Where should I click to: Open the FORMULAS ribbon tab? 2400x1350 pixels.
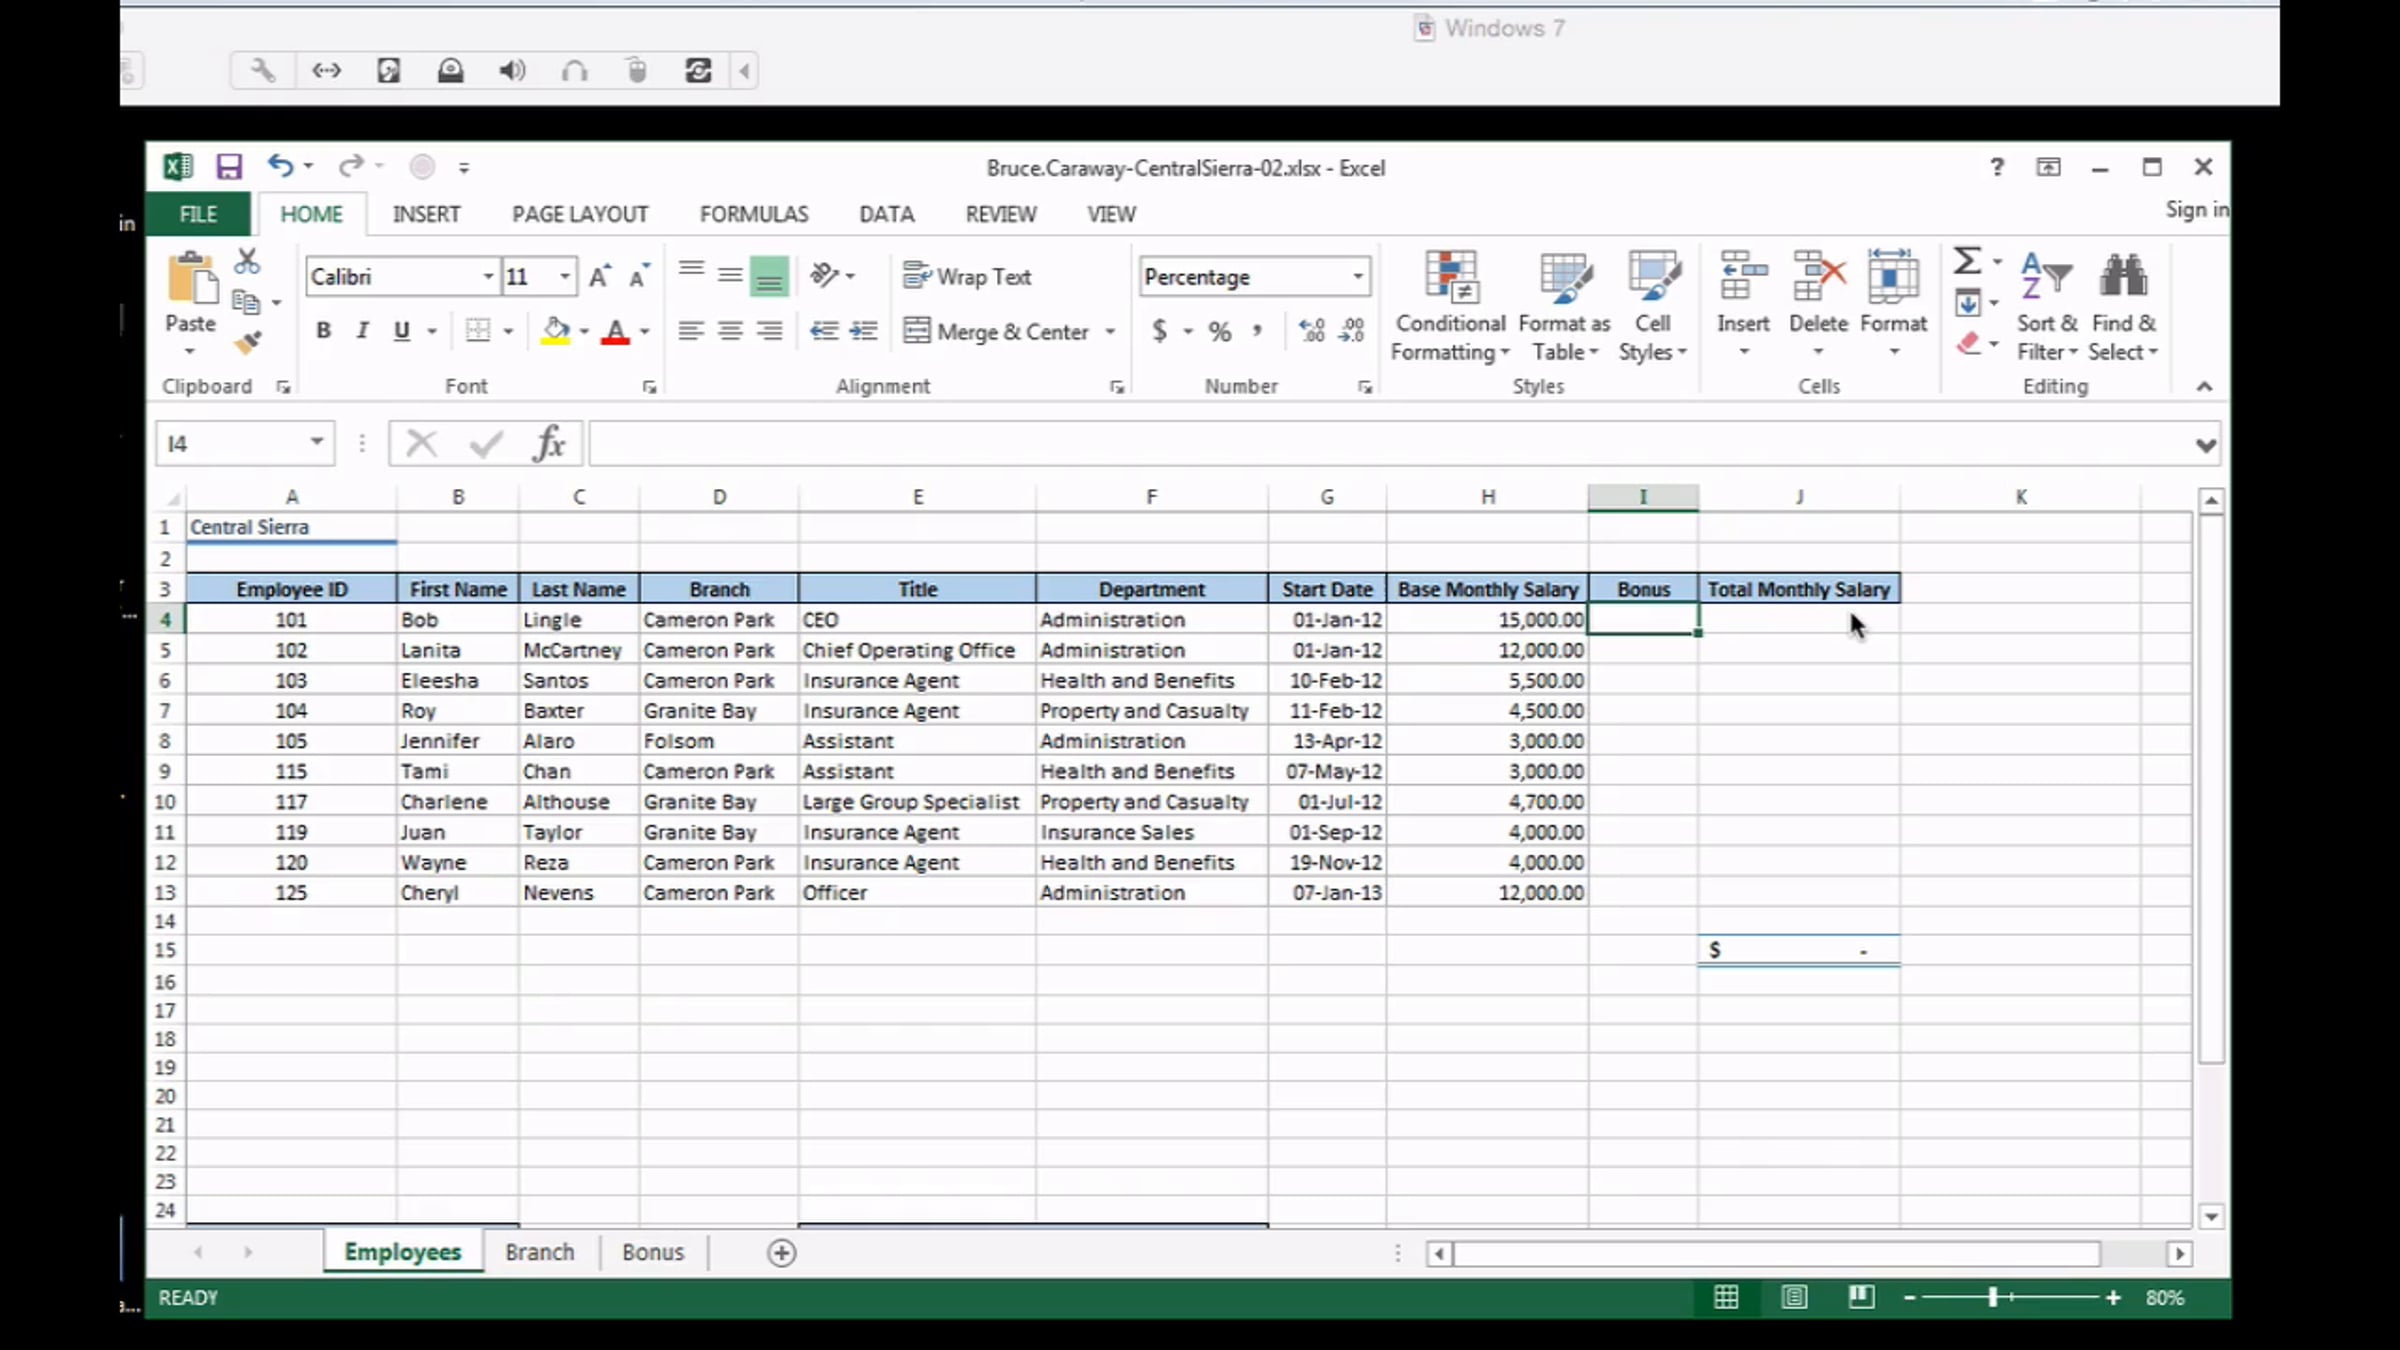point(753,214)
